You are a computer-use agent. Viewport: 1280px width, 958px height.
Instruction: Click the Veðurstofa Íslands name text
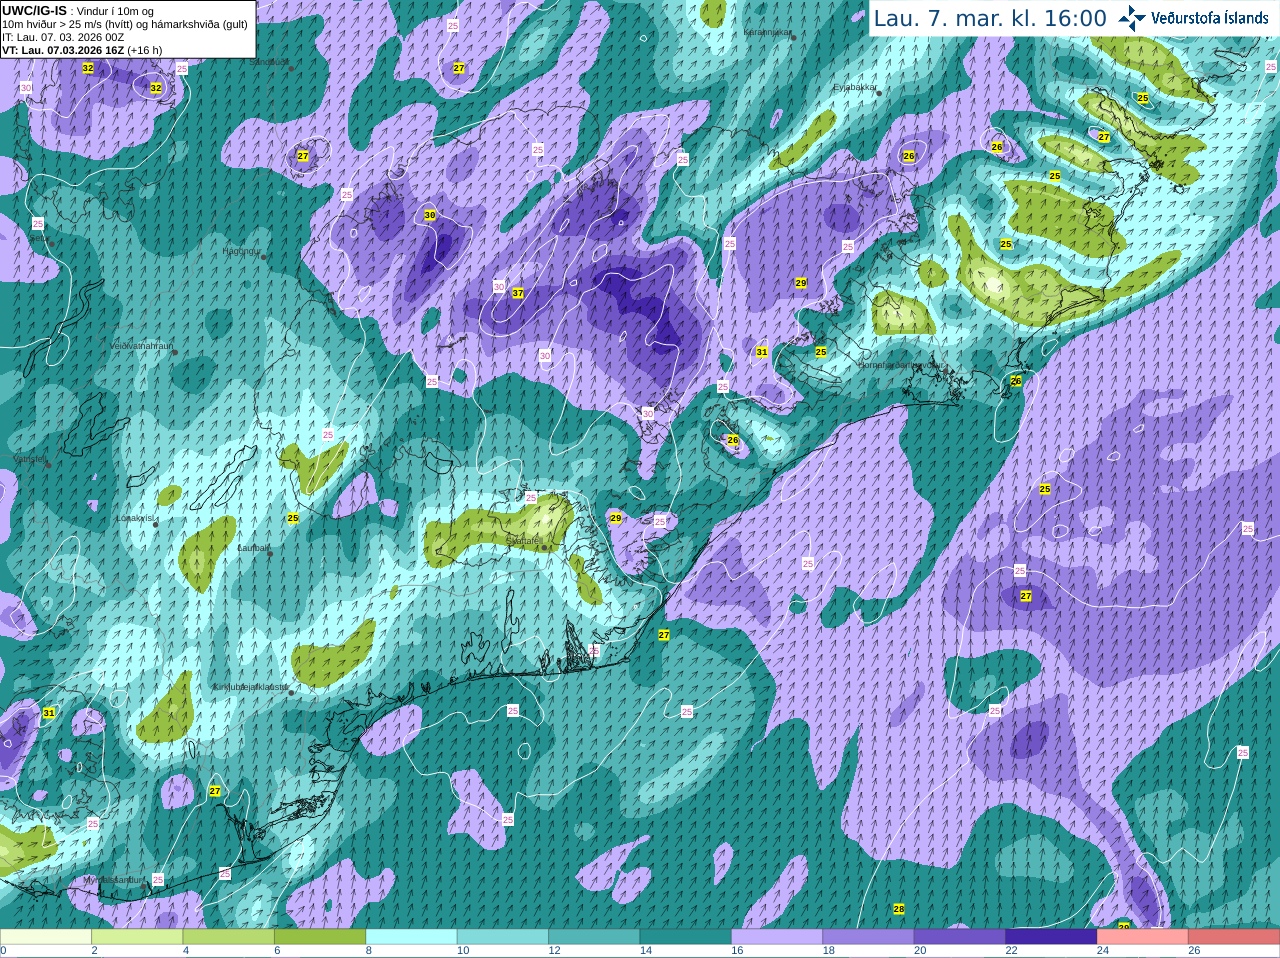1210,18
